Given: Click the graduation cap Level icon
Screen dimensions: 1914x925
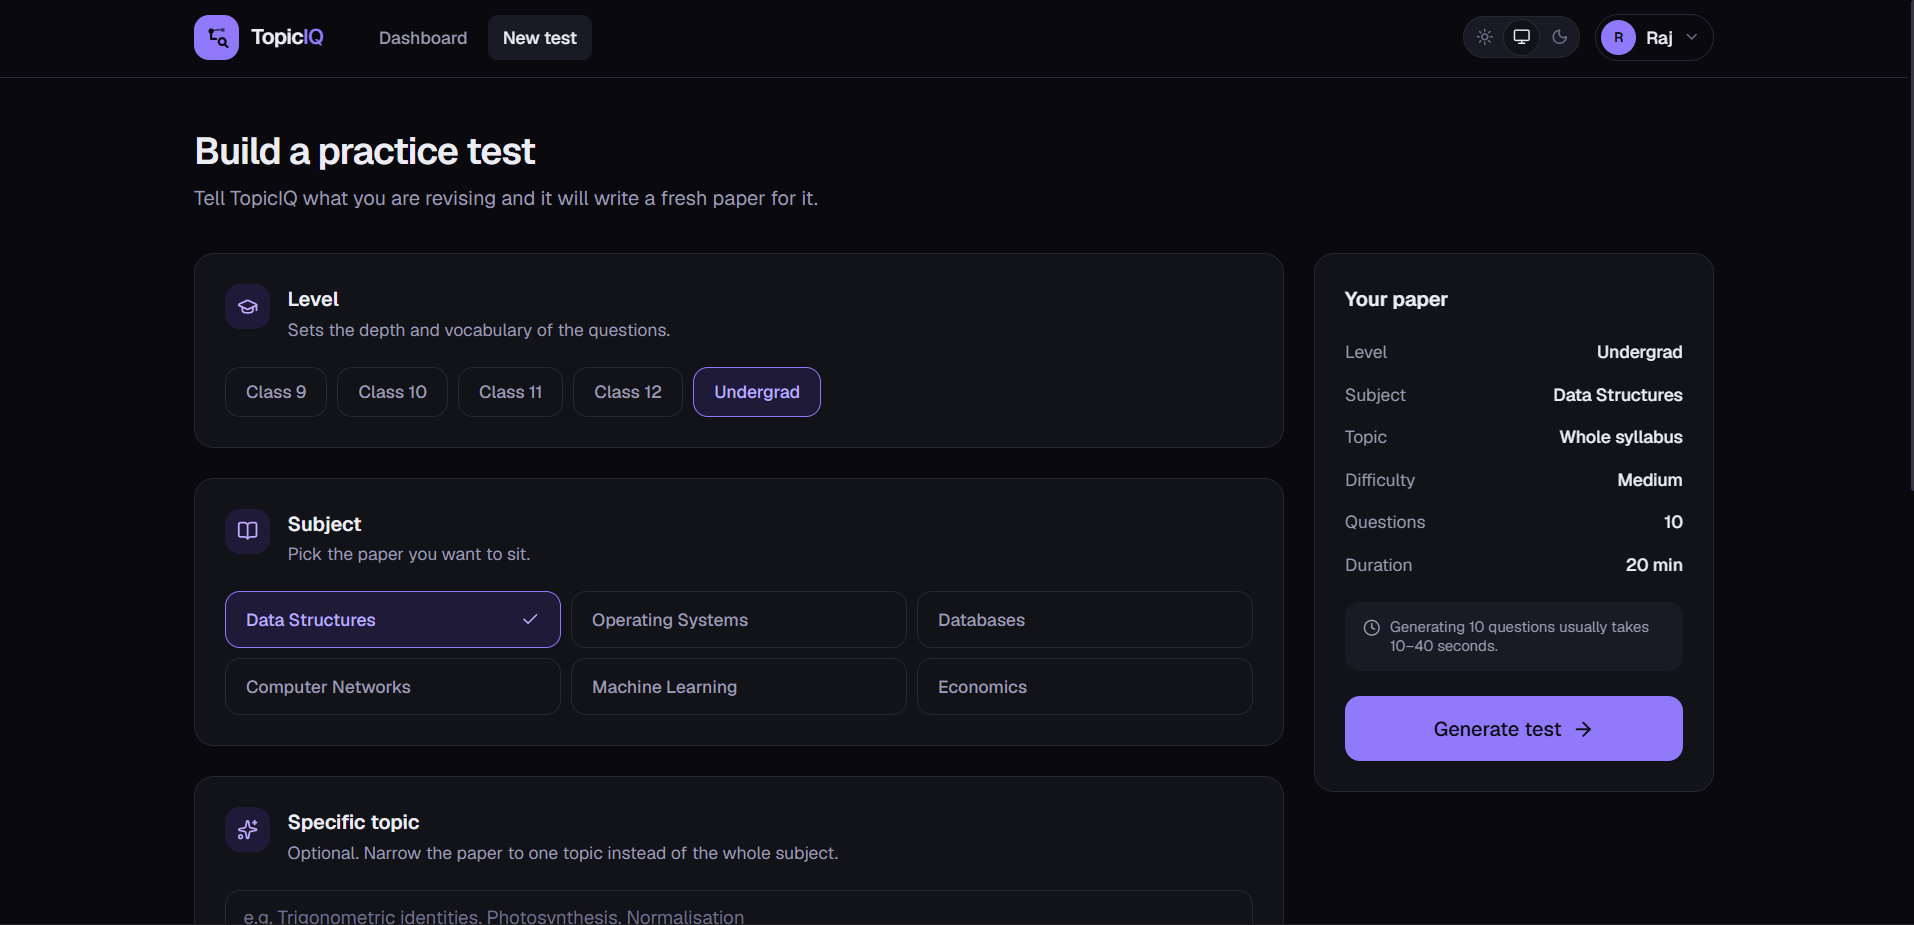Looking at the screenshot, I should point(248,307).
